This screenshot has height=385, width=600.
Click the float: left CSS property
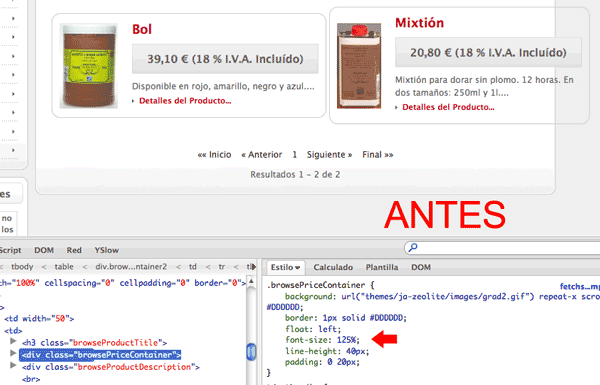click(313, 329)
